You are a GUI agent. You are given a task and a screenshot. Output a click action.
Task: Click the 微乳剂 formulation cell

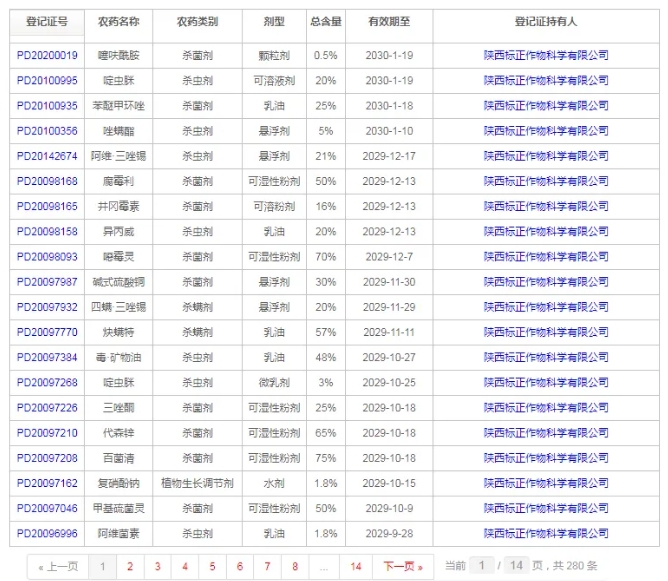click(x=274, y=382)
